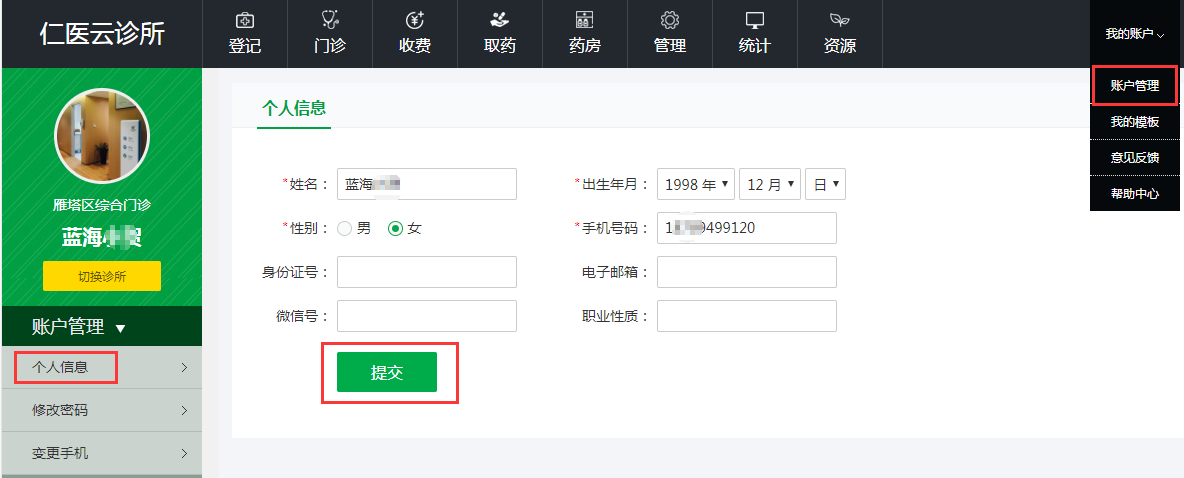The height and width of the screenshot is (478, 1184).
Task: Select the 男 gender radio button
Action: pyautogui.click(x=345, y=228)
